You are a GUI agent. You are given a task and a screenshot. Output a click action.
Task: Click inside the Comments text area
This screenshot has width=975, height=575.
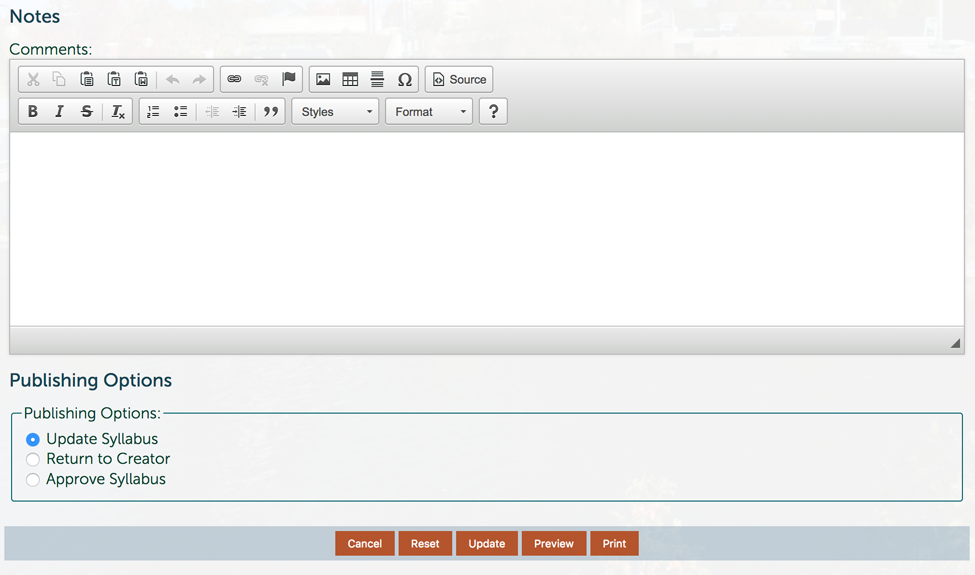[487, 228]
